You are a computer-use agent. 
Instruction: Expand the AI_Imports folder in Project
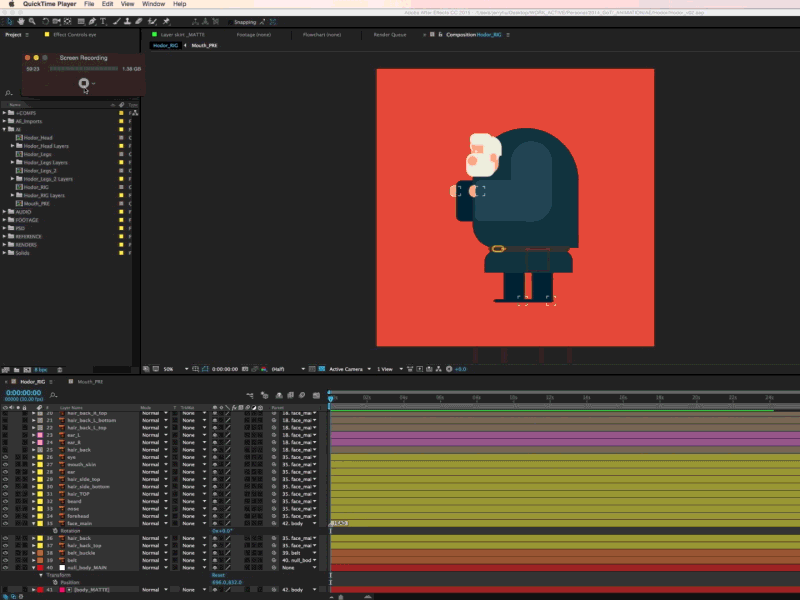[5, 121]
